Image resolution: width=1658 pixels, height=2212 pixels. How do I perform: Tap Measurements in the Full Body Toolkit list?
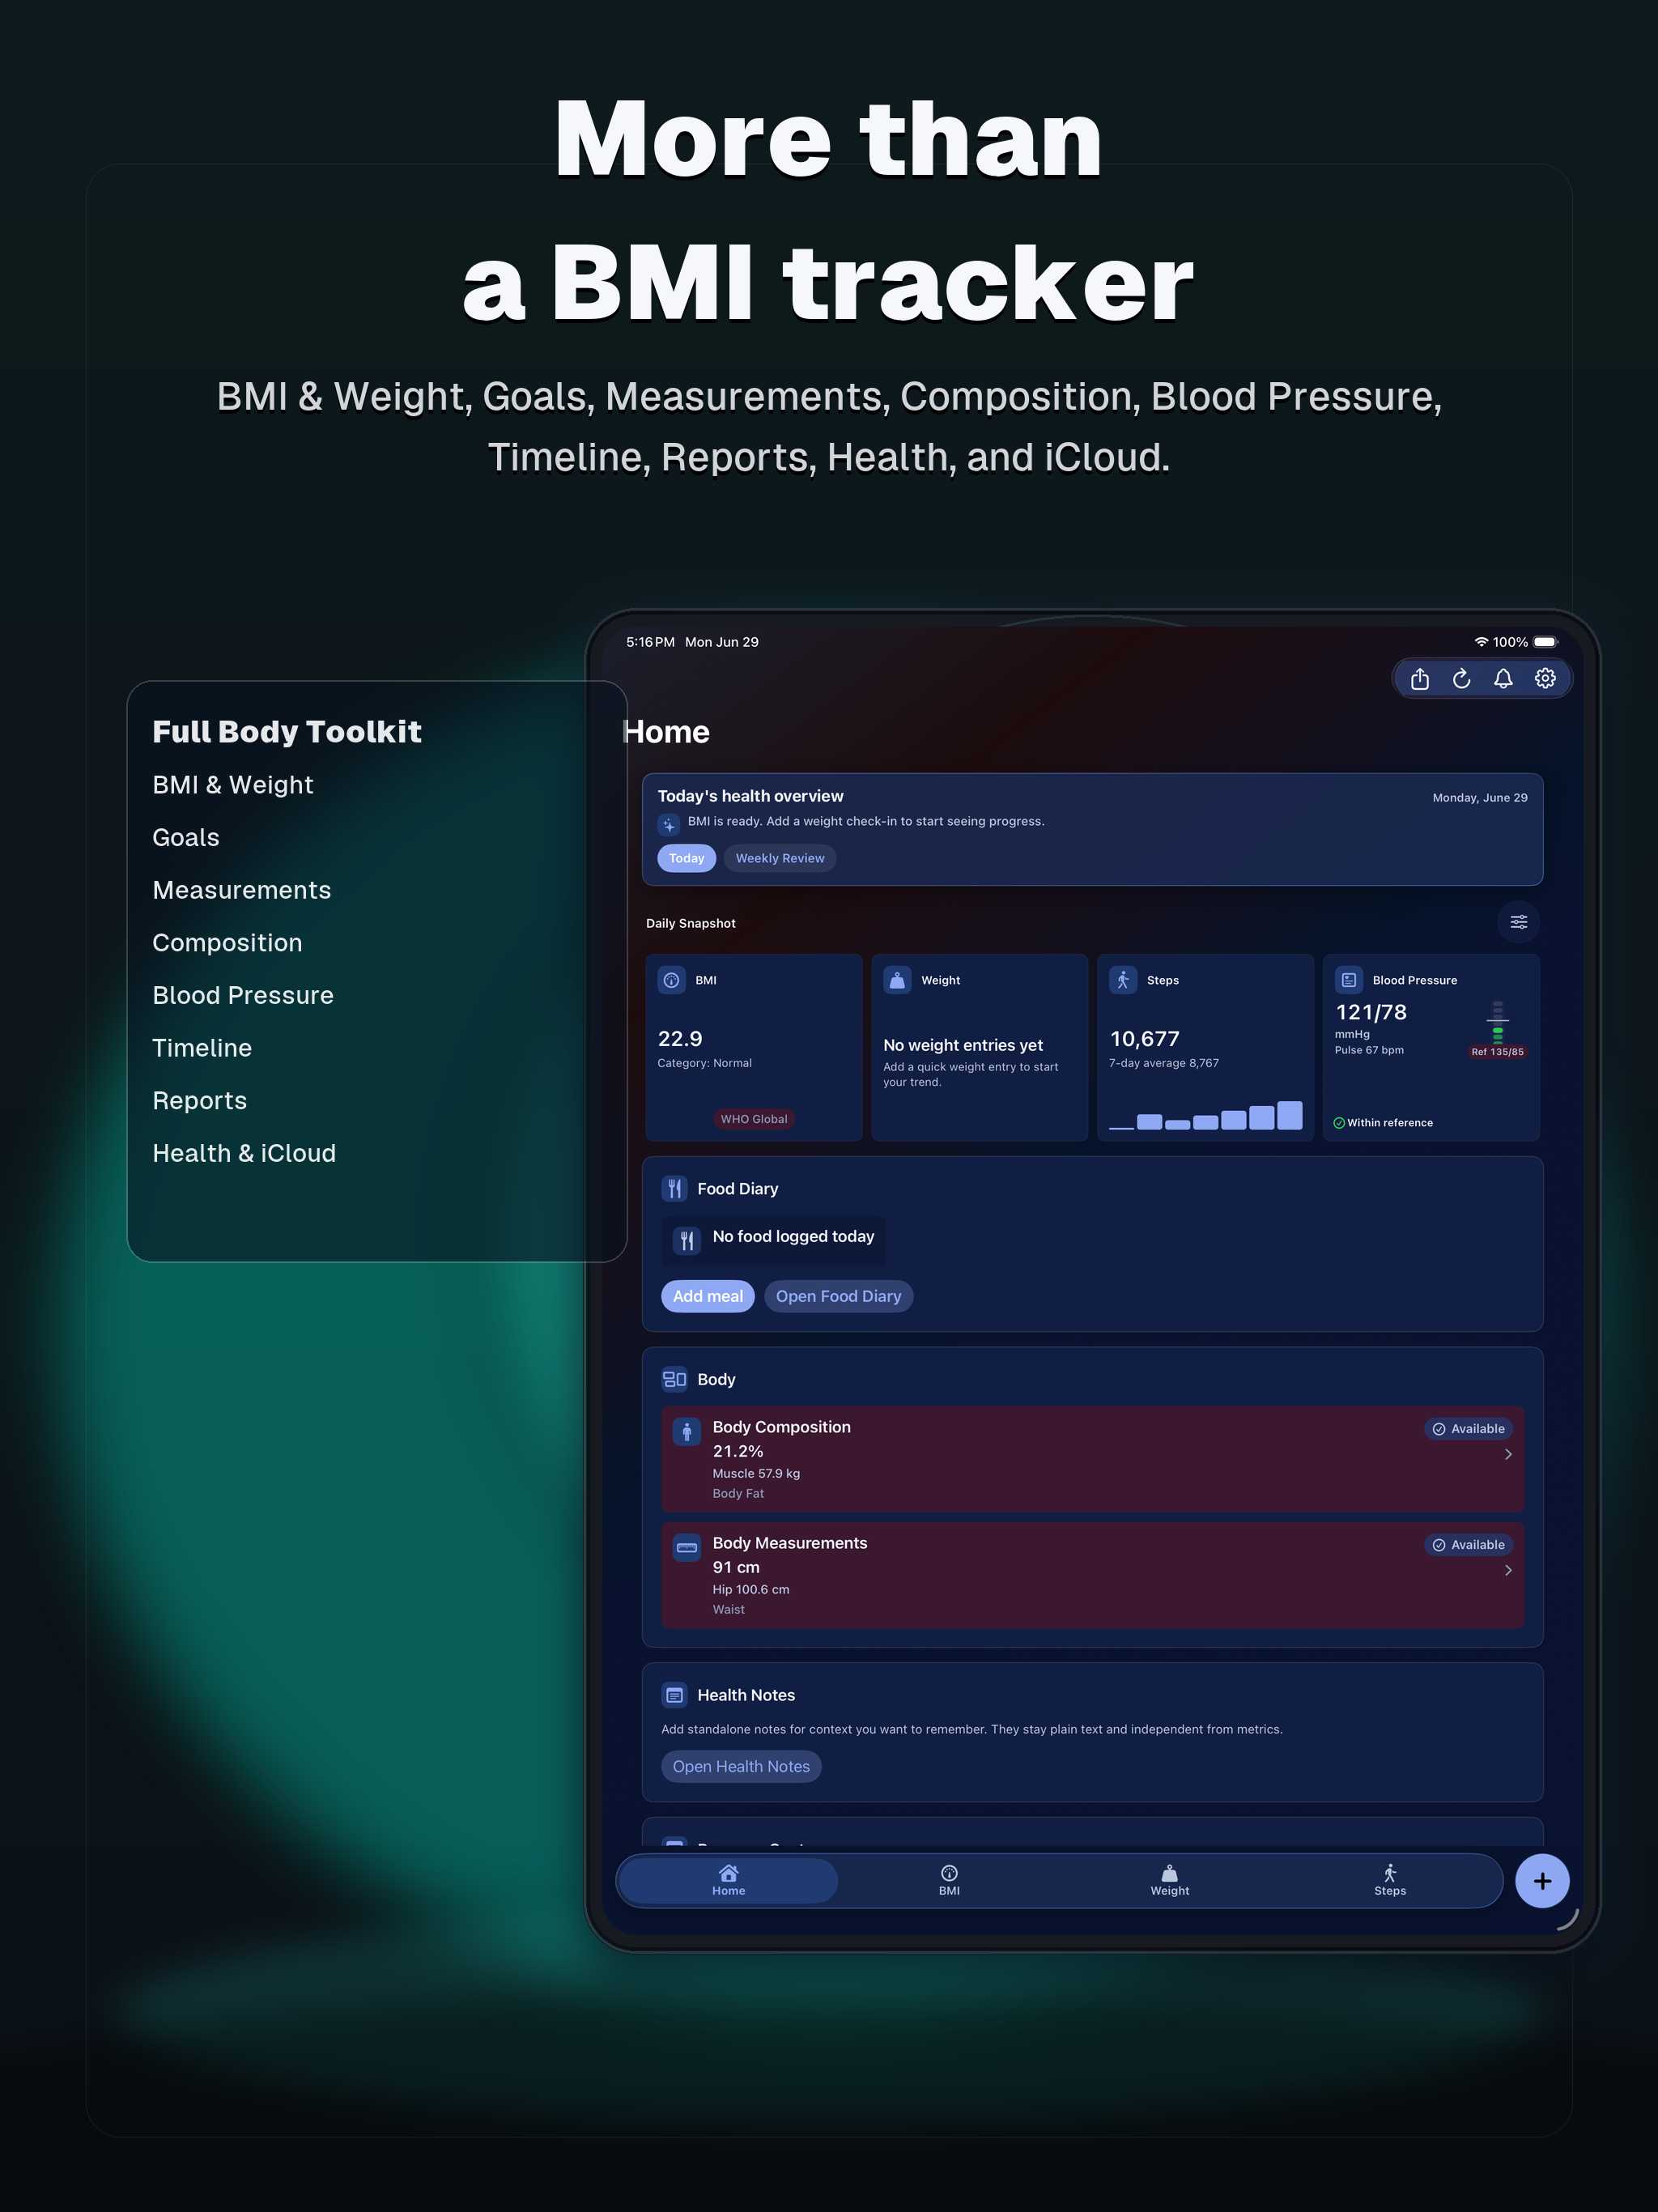click(x=242, y=890)
